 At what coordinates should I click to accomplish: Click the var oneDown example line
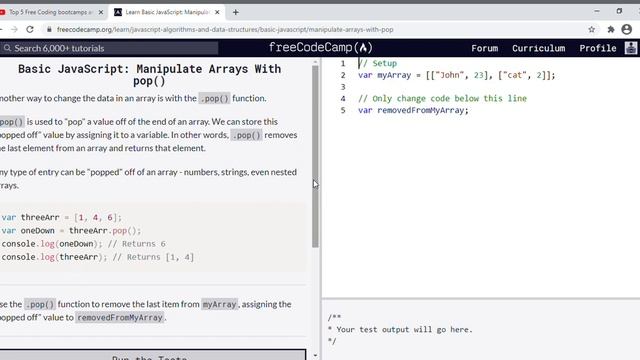[x=71, y=231]
